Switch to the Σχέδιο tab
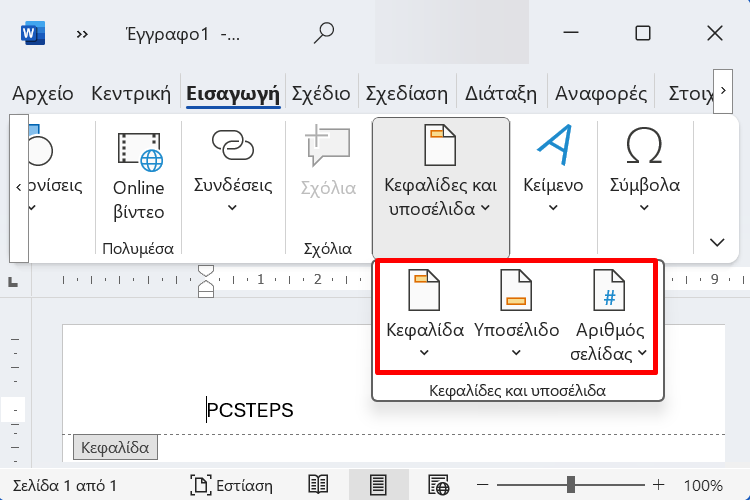Image resolution: width=750 pixels, height=500 pixels. point(321,93)
